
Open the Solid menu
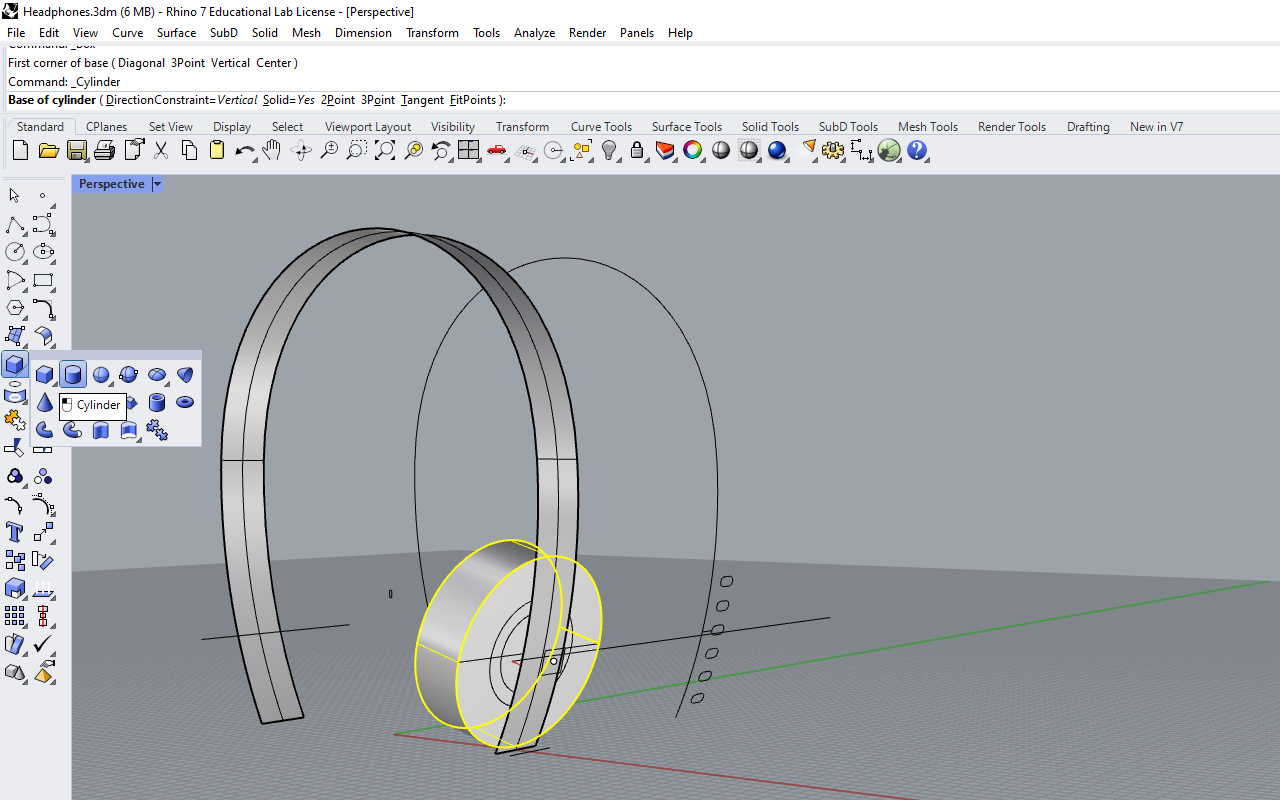[265, 33]
